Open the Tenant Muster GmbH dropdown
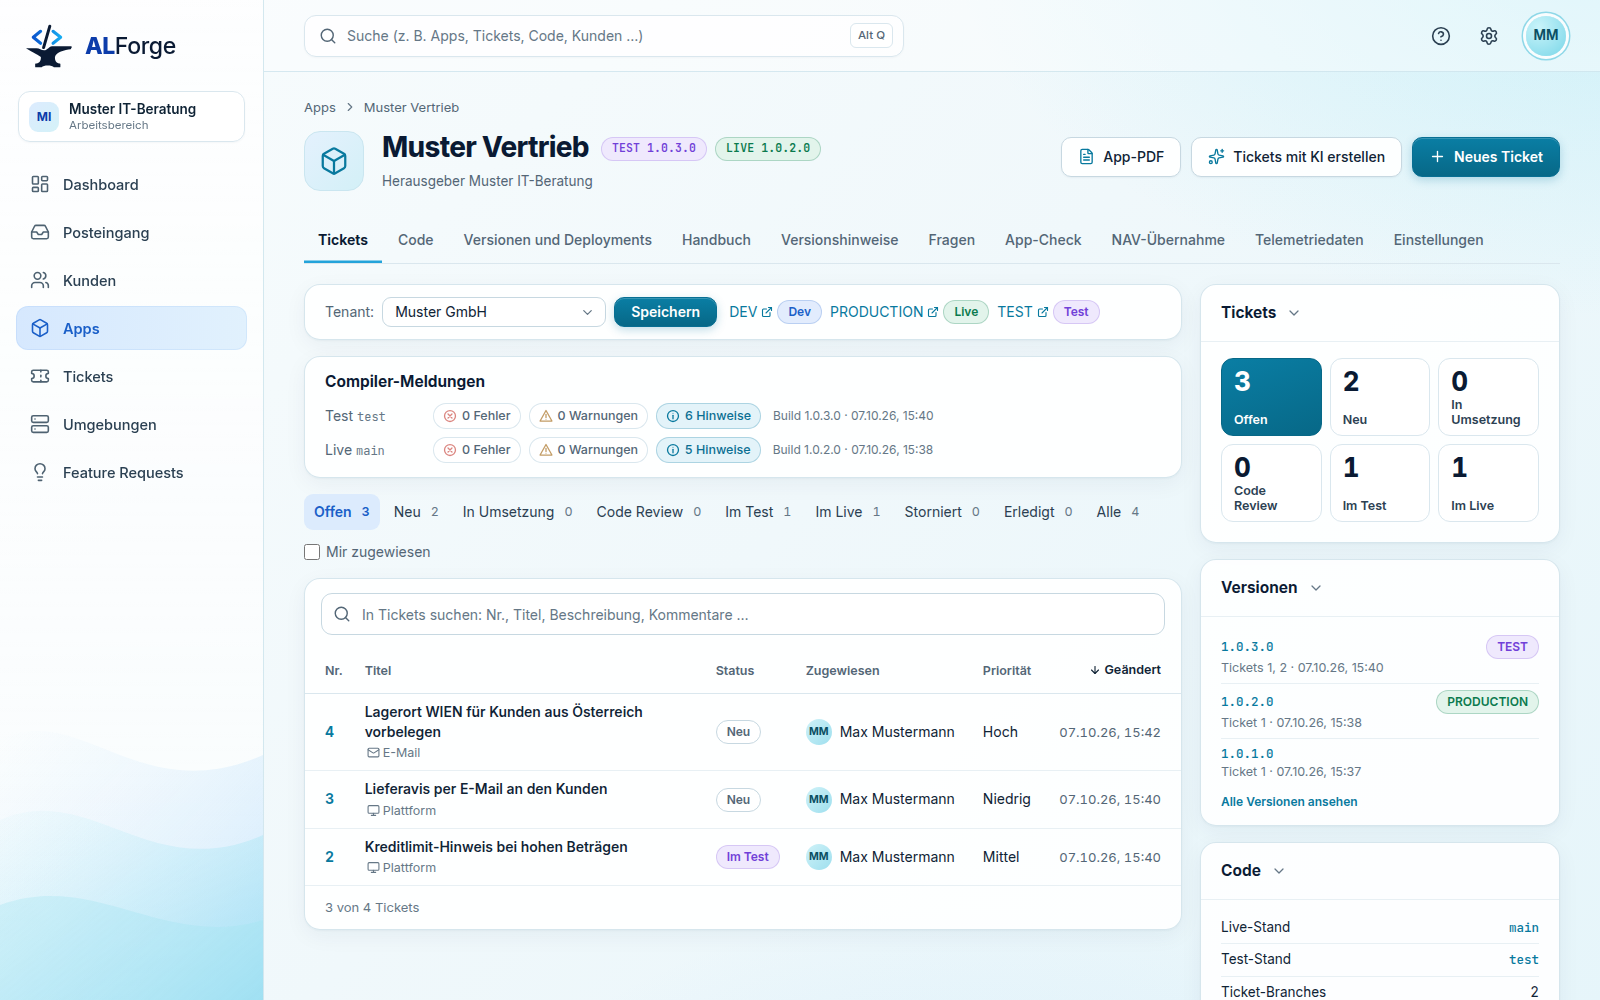Image resolution: width=1600 pixels, height=1000 pixels. point(494,312)
